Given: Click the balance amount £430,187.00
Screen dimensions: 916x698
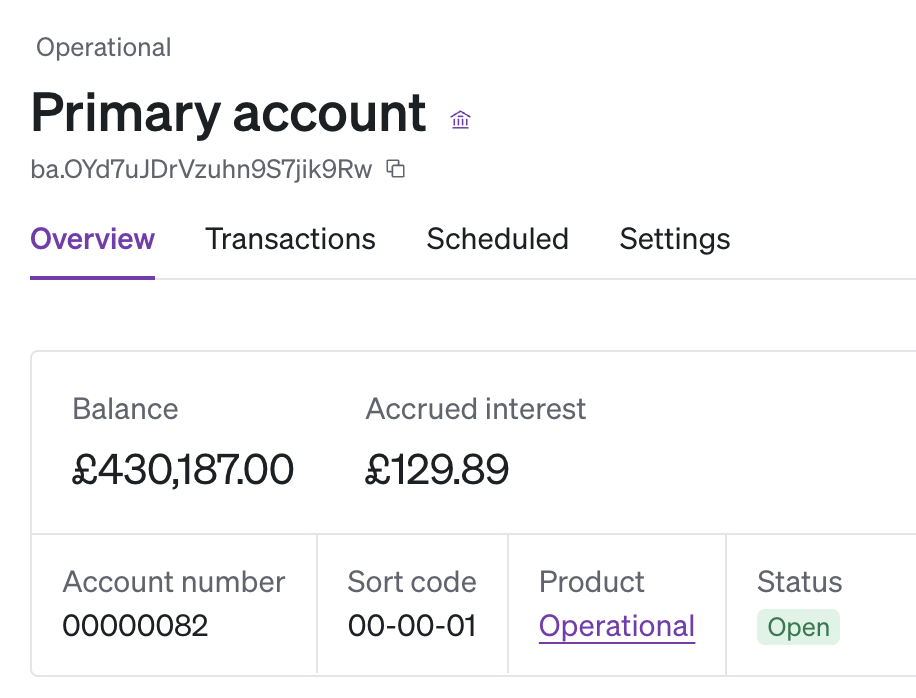Looking at the screenshot, I should click(183, 469).
